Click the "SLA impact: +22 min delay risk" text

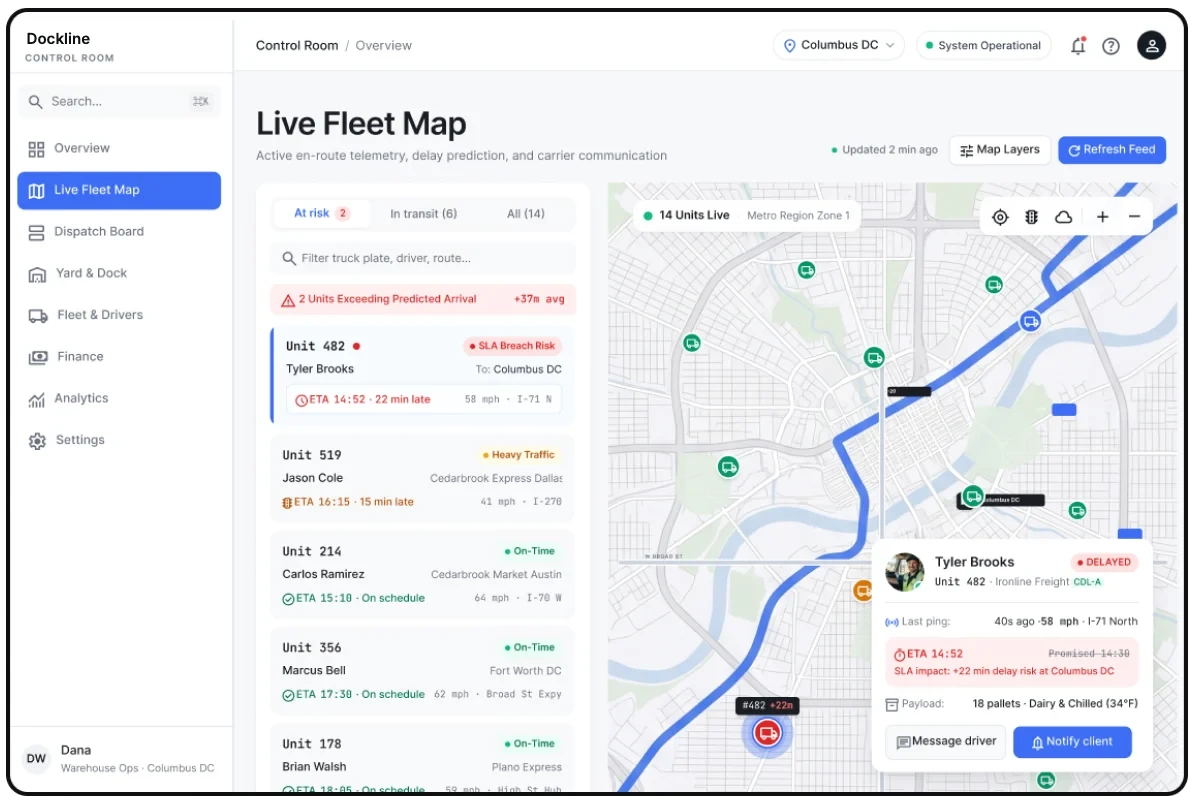1004,671
